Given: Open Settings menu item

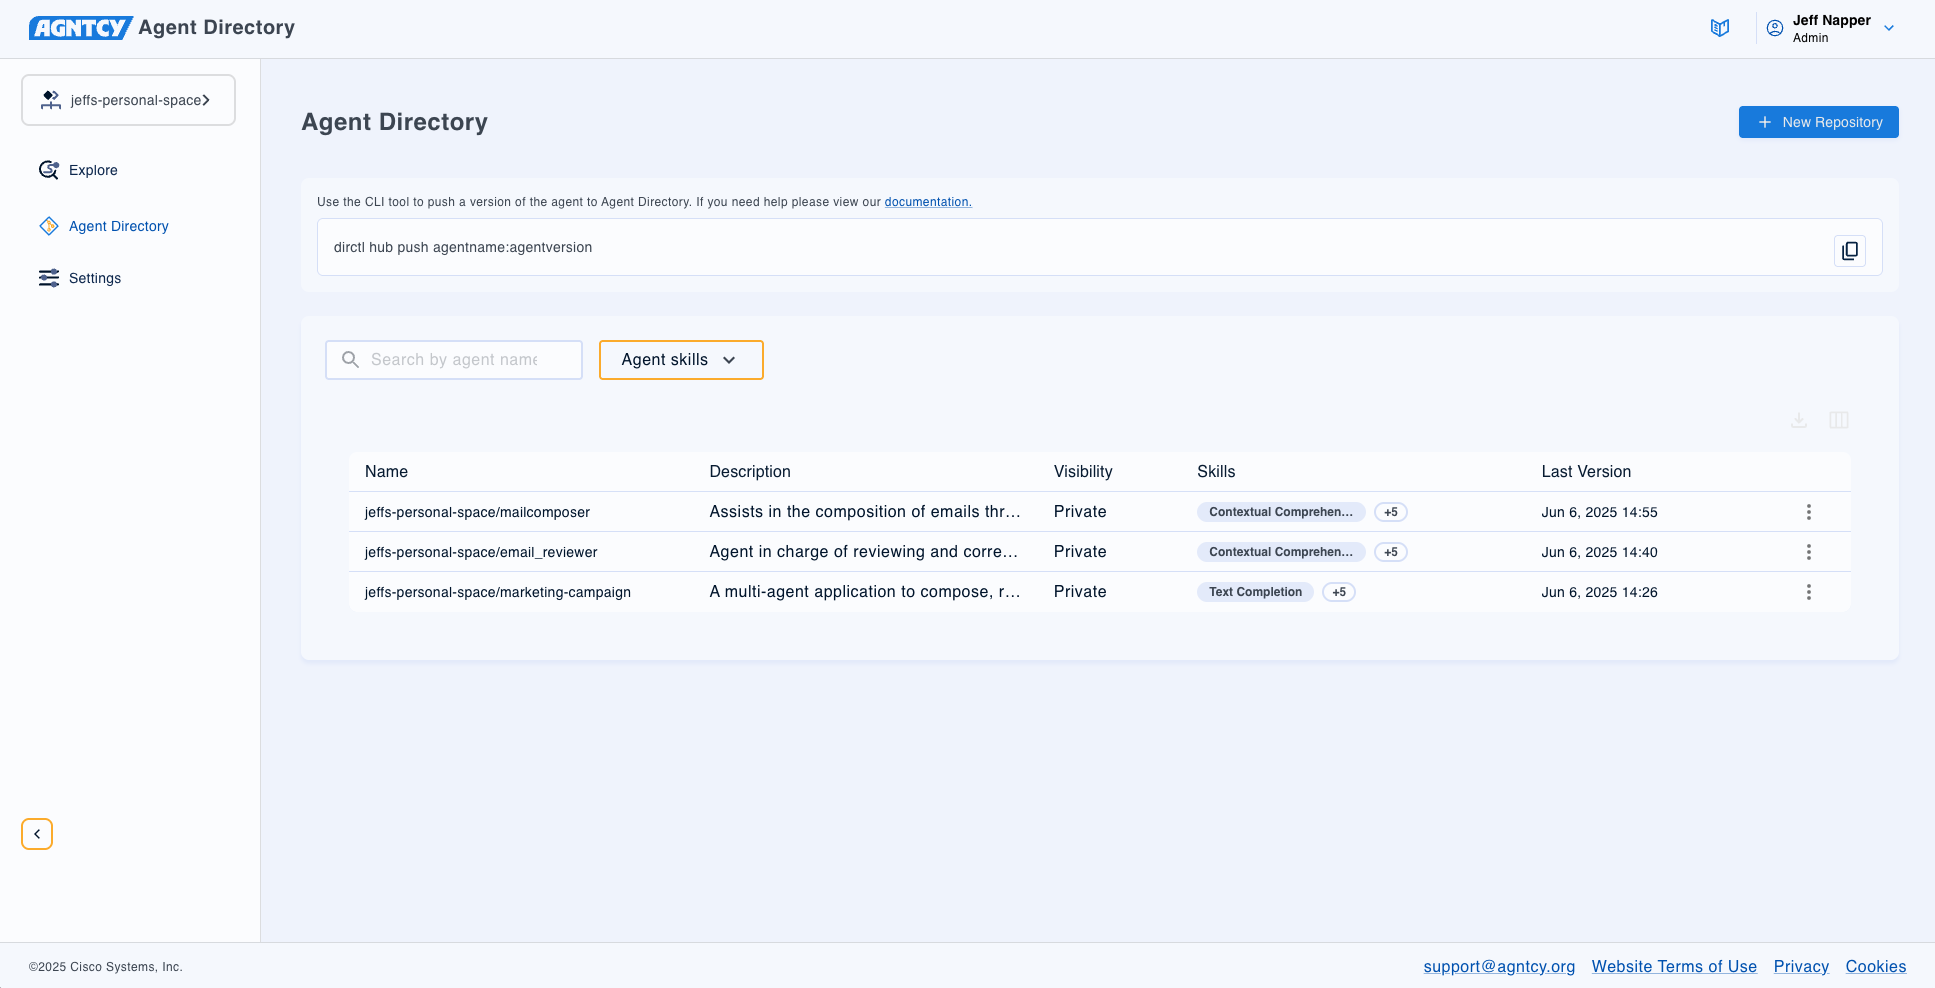Looking at the screenshot, I should click(x=95, y=278).
